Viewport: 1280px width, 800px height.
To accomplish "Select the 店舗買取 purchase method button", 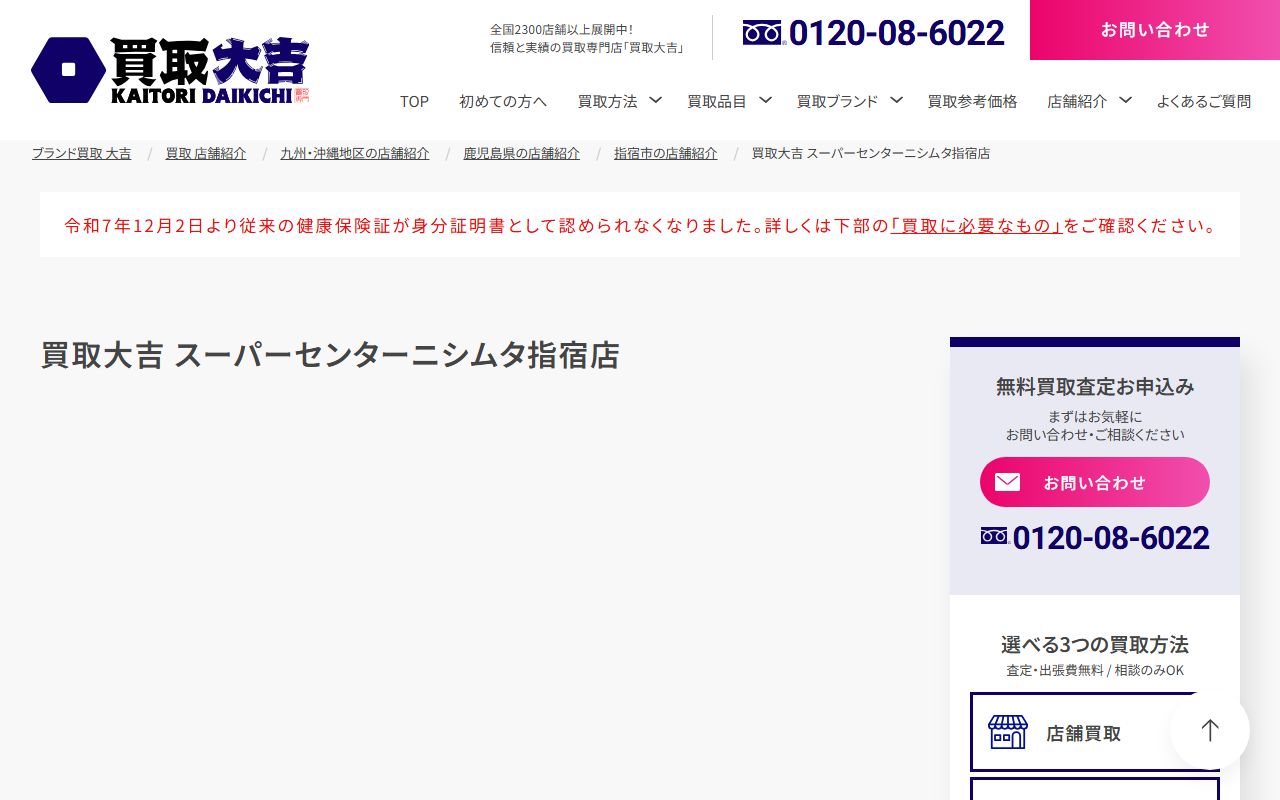I will pyautogui.click(x=1095, y=732).
